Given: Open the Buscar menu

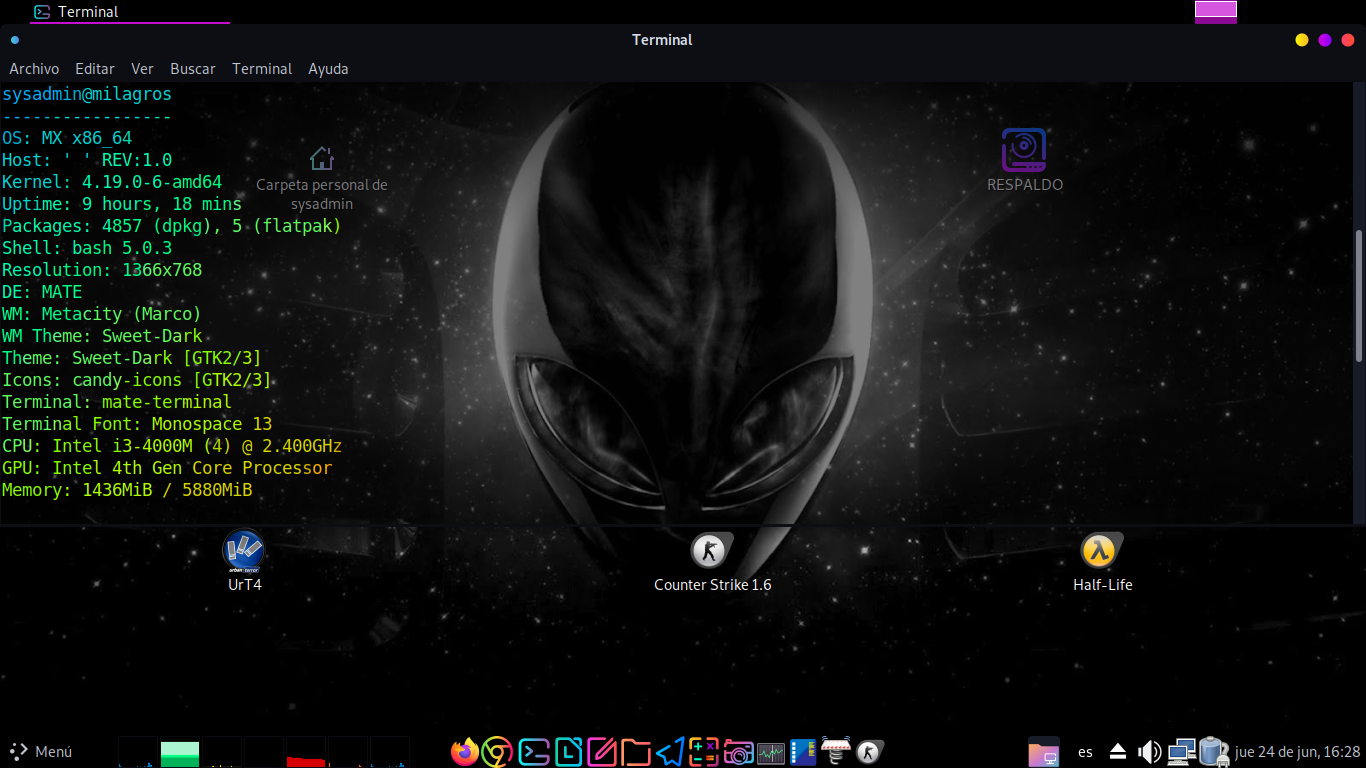Looking at the screenshot, I should (193, 69).
